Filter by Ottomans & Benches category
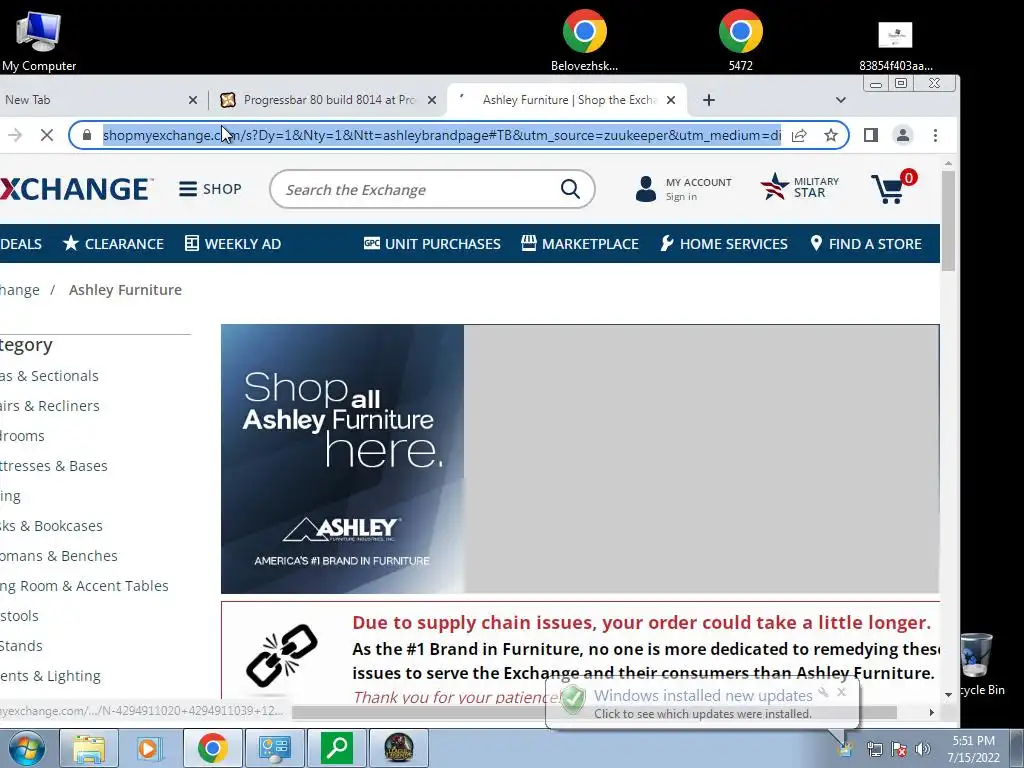The width and height of the screenshot is (1024, 768). point(59,556)
